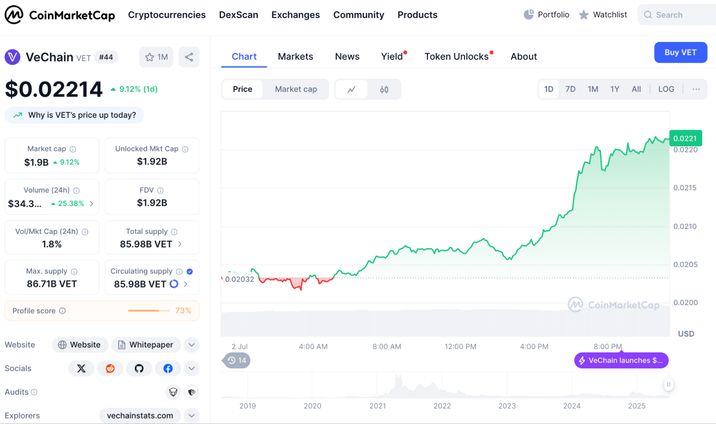Switch chart to candlestick view
716x424 pixels.
point(384,89)
